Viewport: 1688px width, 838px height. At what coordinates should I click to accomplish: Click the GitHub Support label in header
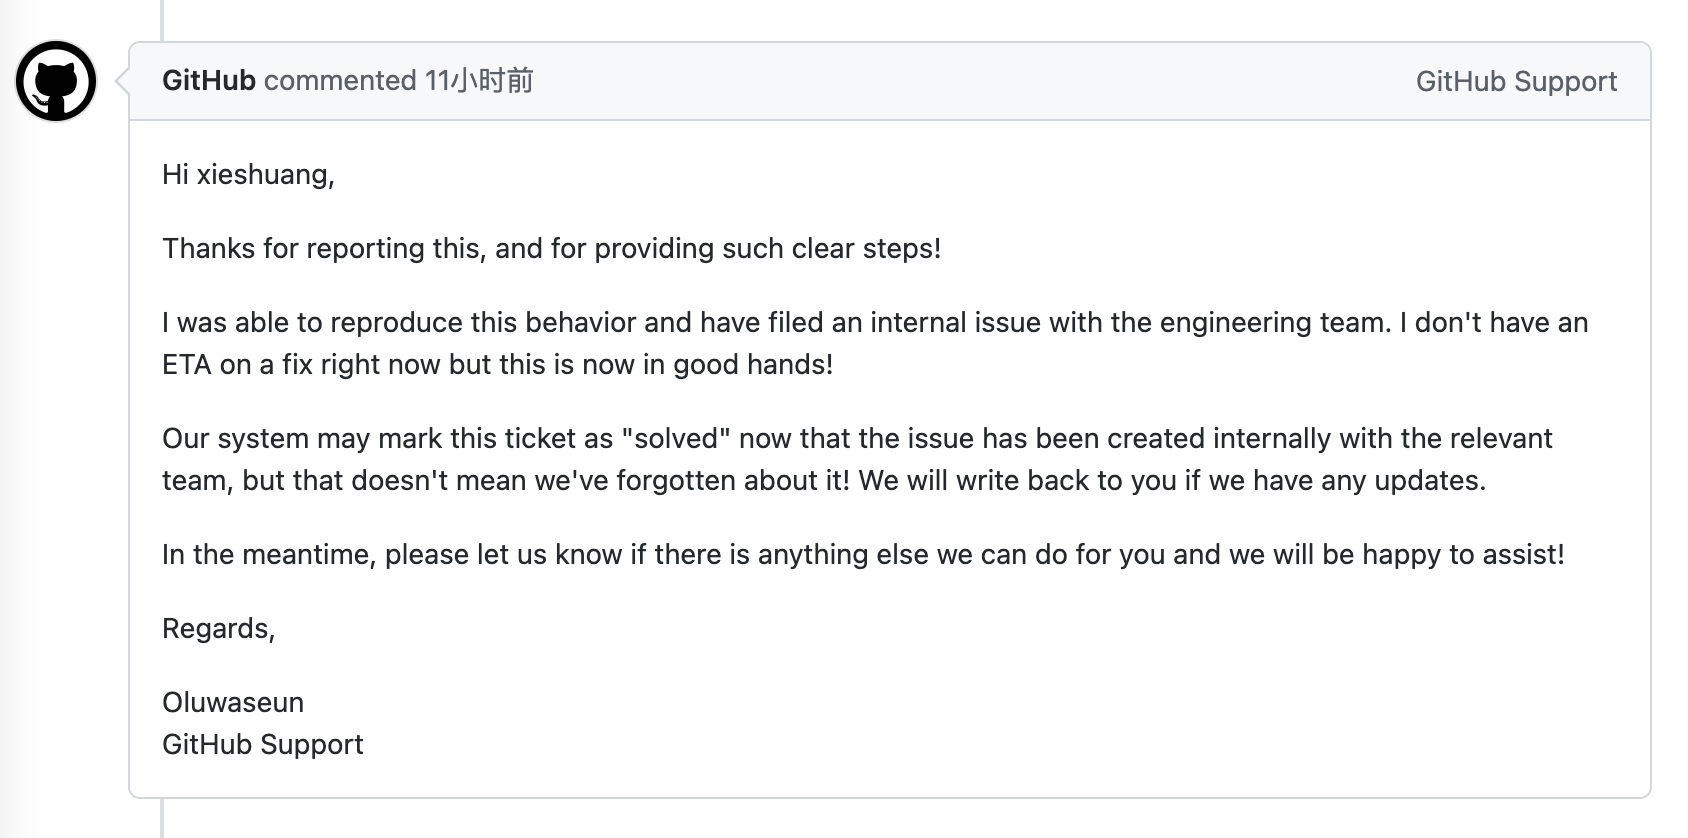coord(1515,82)
